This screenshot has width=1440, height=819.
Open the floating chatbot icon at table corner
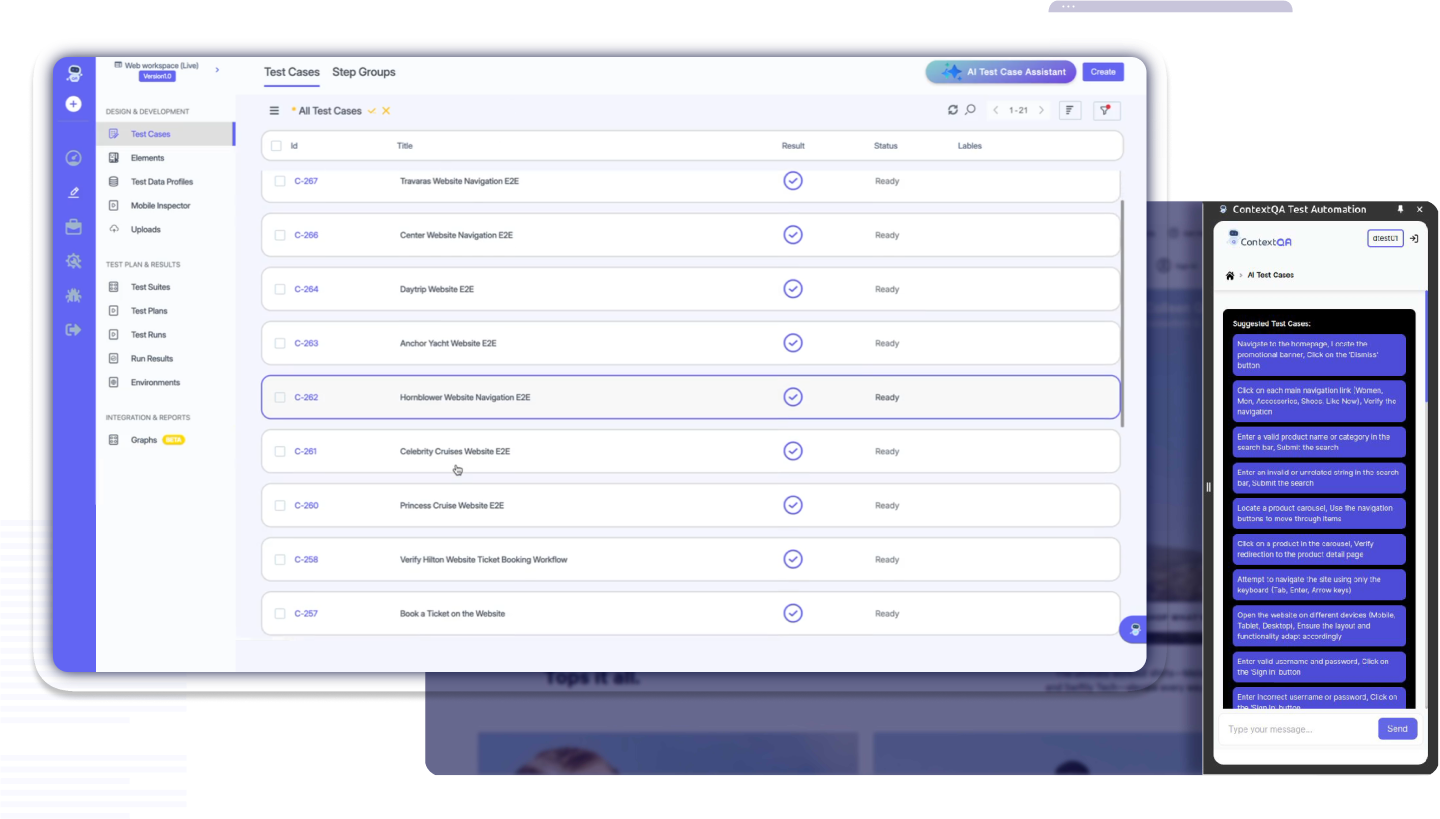1134,629
